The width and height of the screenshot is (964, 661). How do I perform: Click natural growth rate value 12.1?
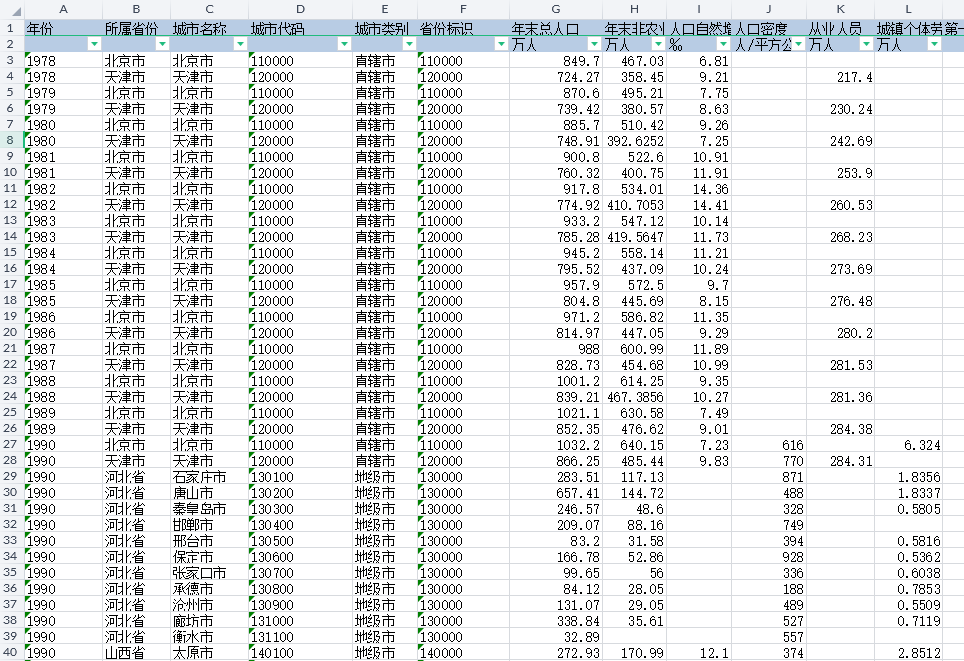tap(698, 652)
